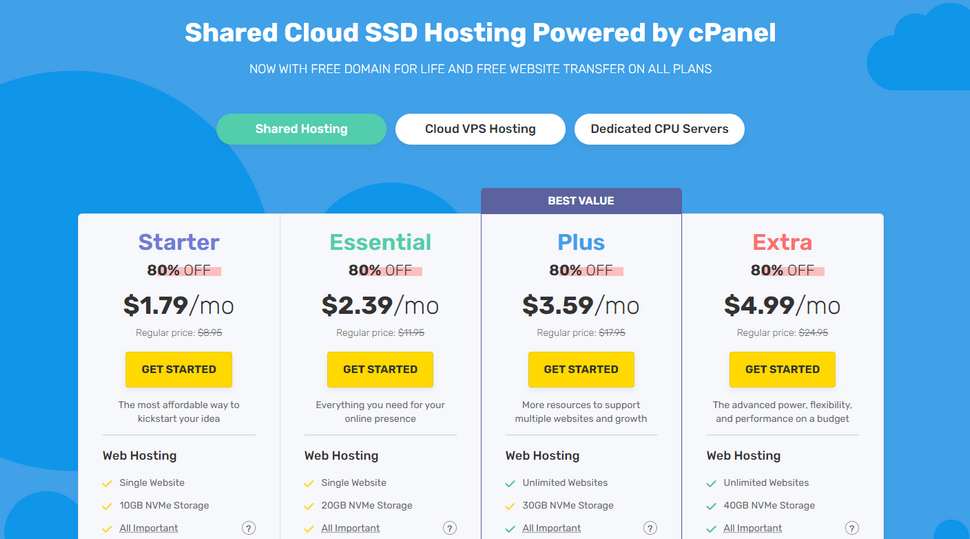Click the Shared Cloud SSD Hosting heading
Viewport: 970px width, 539px height.
480,33
